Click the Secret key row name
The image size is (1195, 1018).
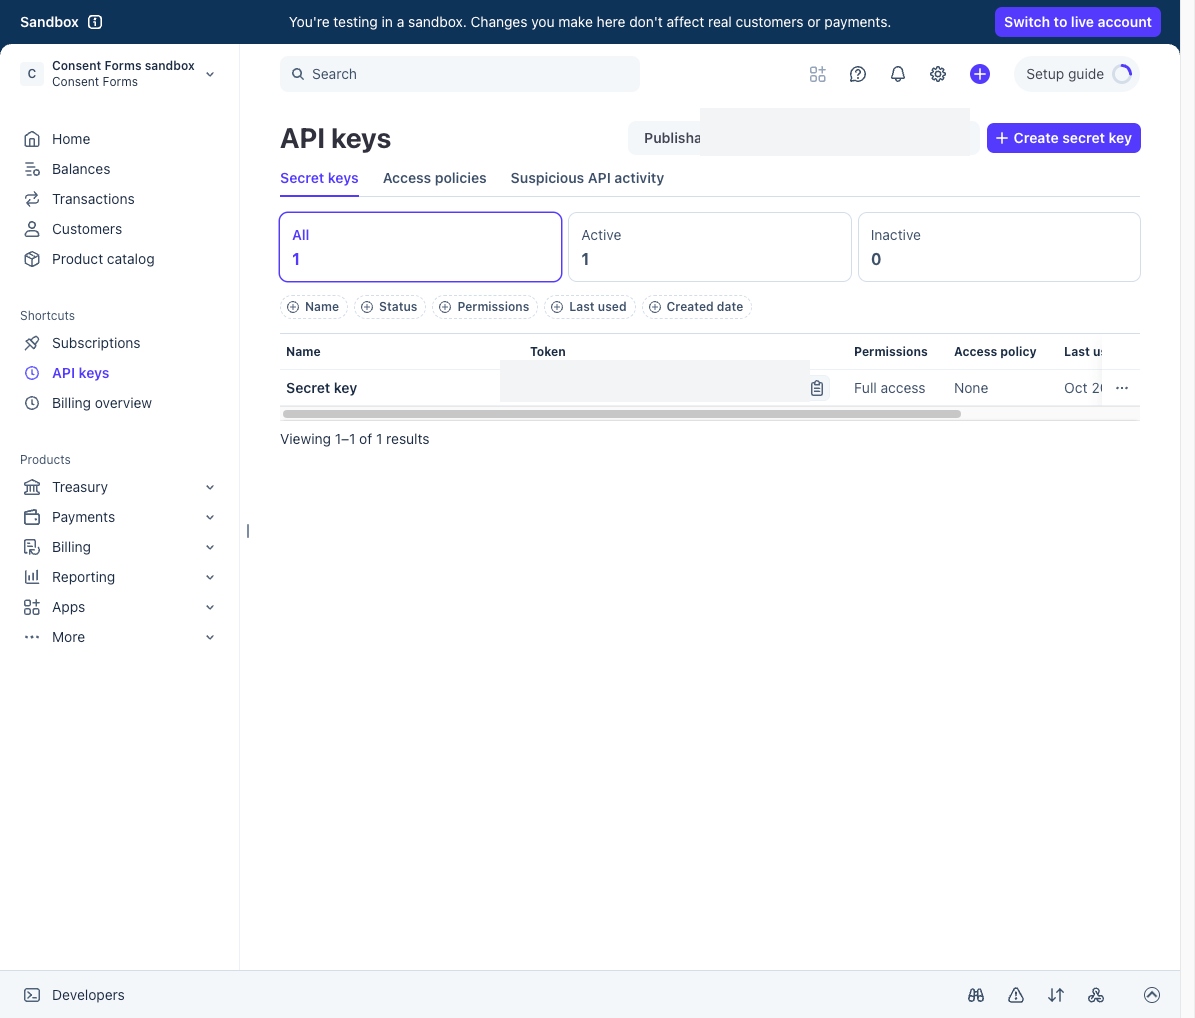[x=322, y=388]
